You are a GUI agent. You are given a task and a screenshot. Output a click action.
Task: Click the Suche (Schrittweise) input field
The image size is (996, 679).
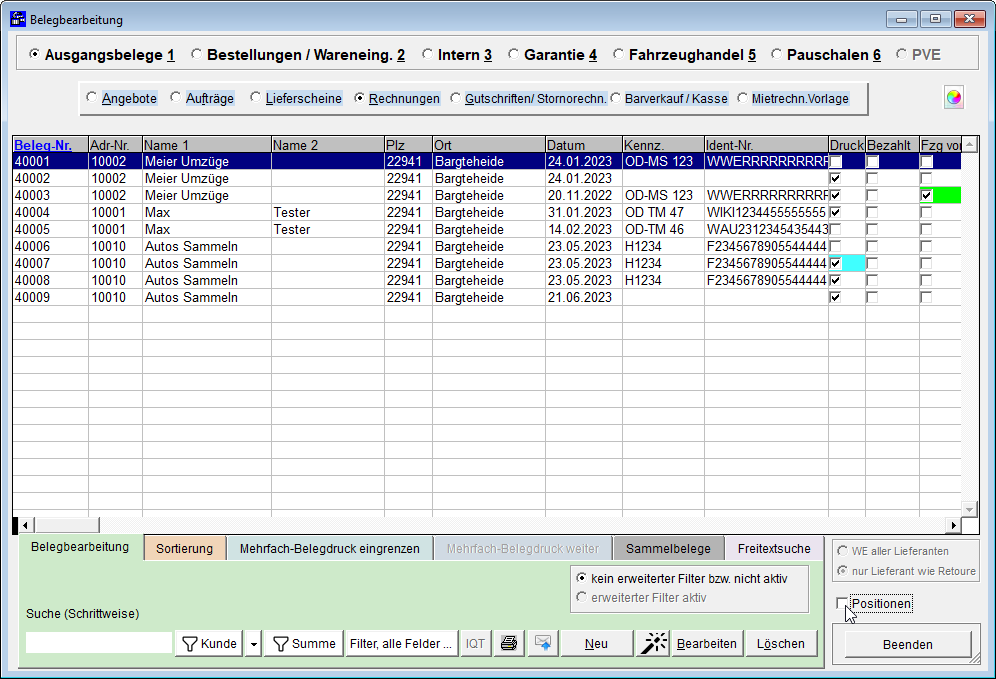coord(99,643)
